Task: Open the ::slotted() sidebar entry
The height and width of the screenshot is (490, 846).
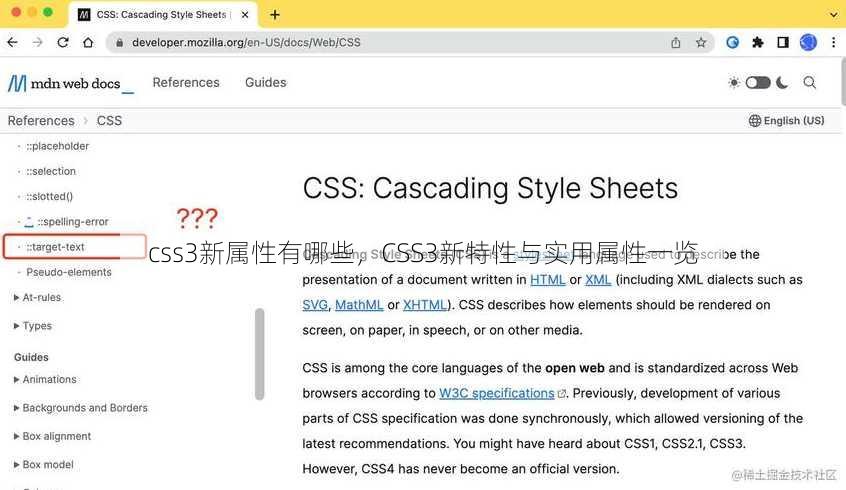Action: [x=49, y=196]
